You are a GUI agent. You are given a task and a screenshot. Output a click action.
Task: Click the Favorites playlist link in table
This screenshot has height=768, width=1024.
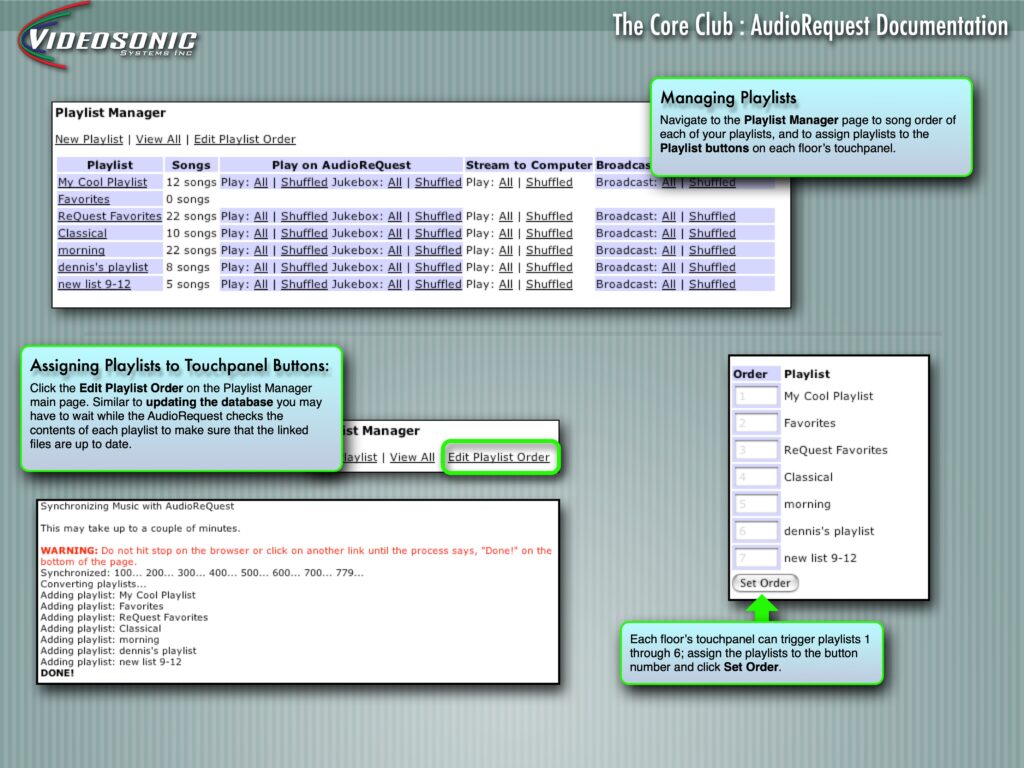pyautogui.click(x=84, y=199)
